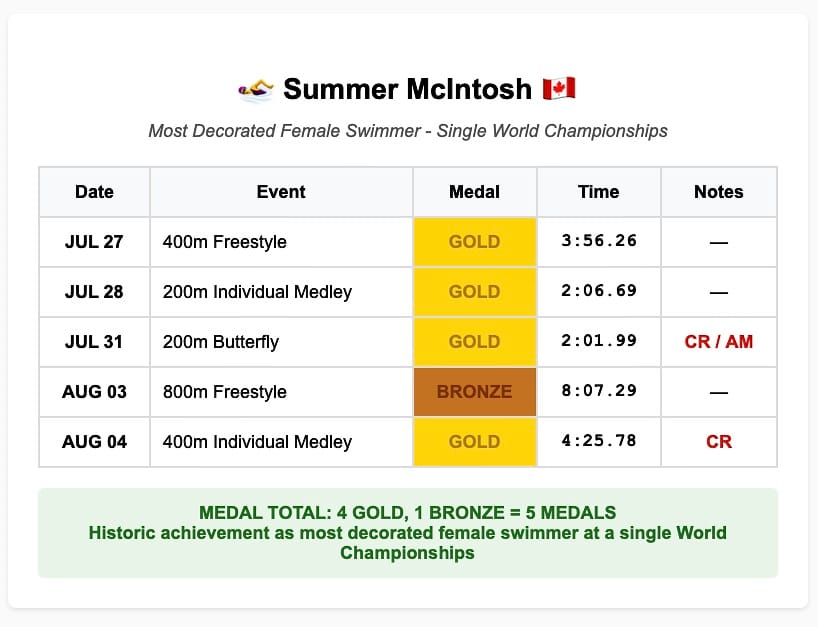Click the Date column header
Image resolution: width=818 pixels, height=627 pixels.
(x=94, y=192)
